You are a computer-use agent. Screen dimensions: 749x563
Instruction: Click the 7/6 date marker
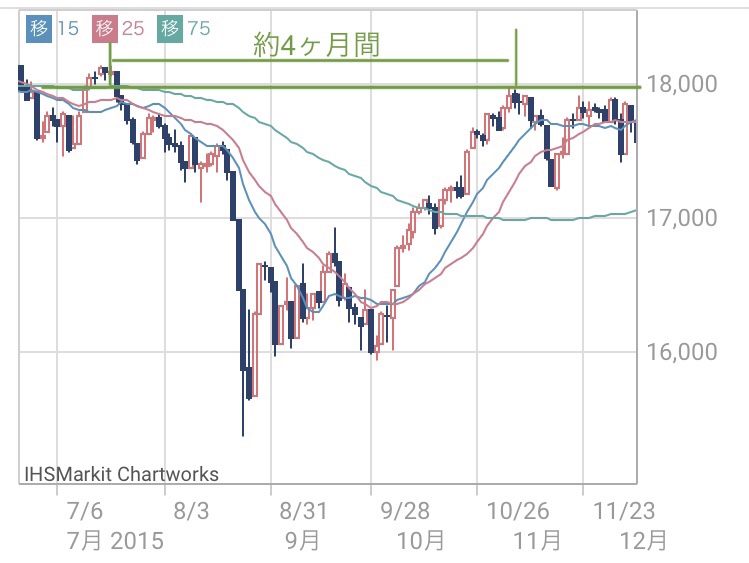(85, 511)
